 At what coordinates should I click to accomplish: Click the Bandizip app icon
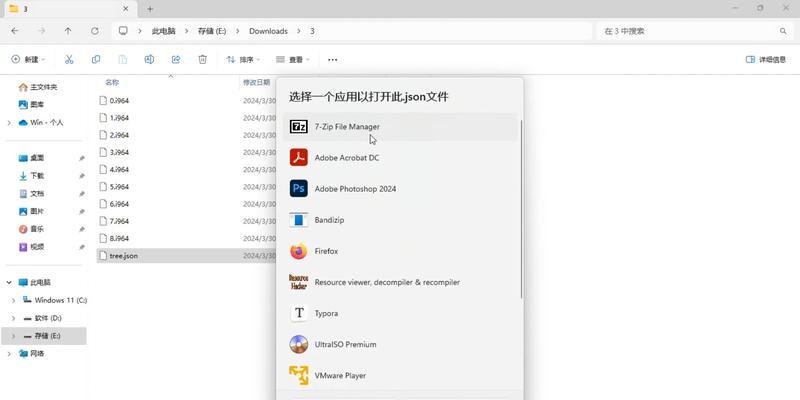point(298,220)
